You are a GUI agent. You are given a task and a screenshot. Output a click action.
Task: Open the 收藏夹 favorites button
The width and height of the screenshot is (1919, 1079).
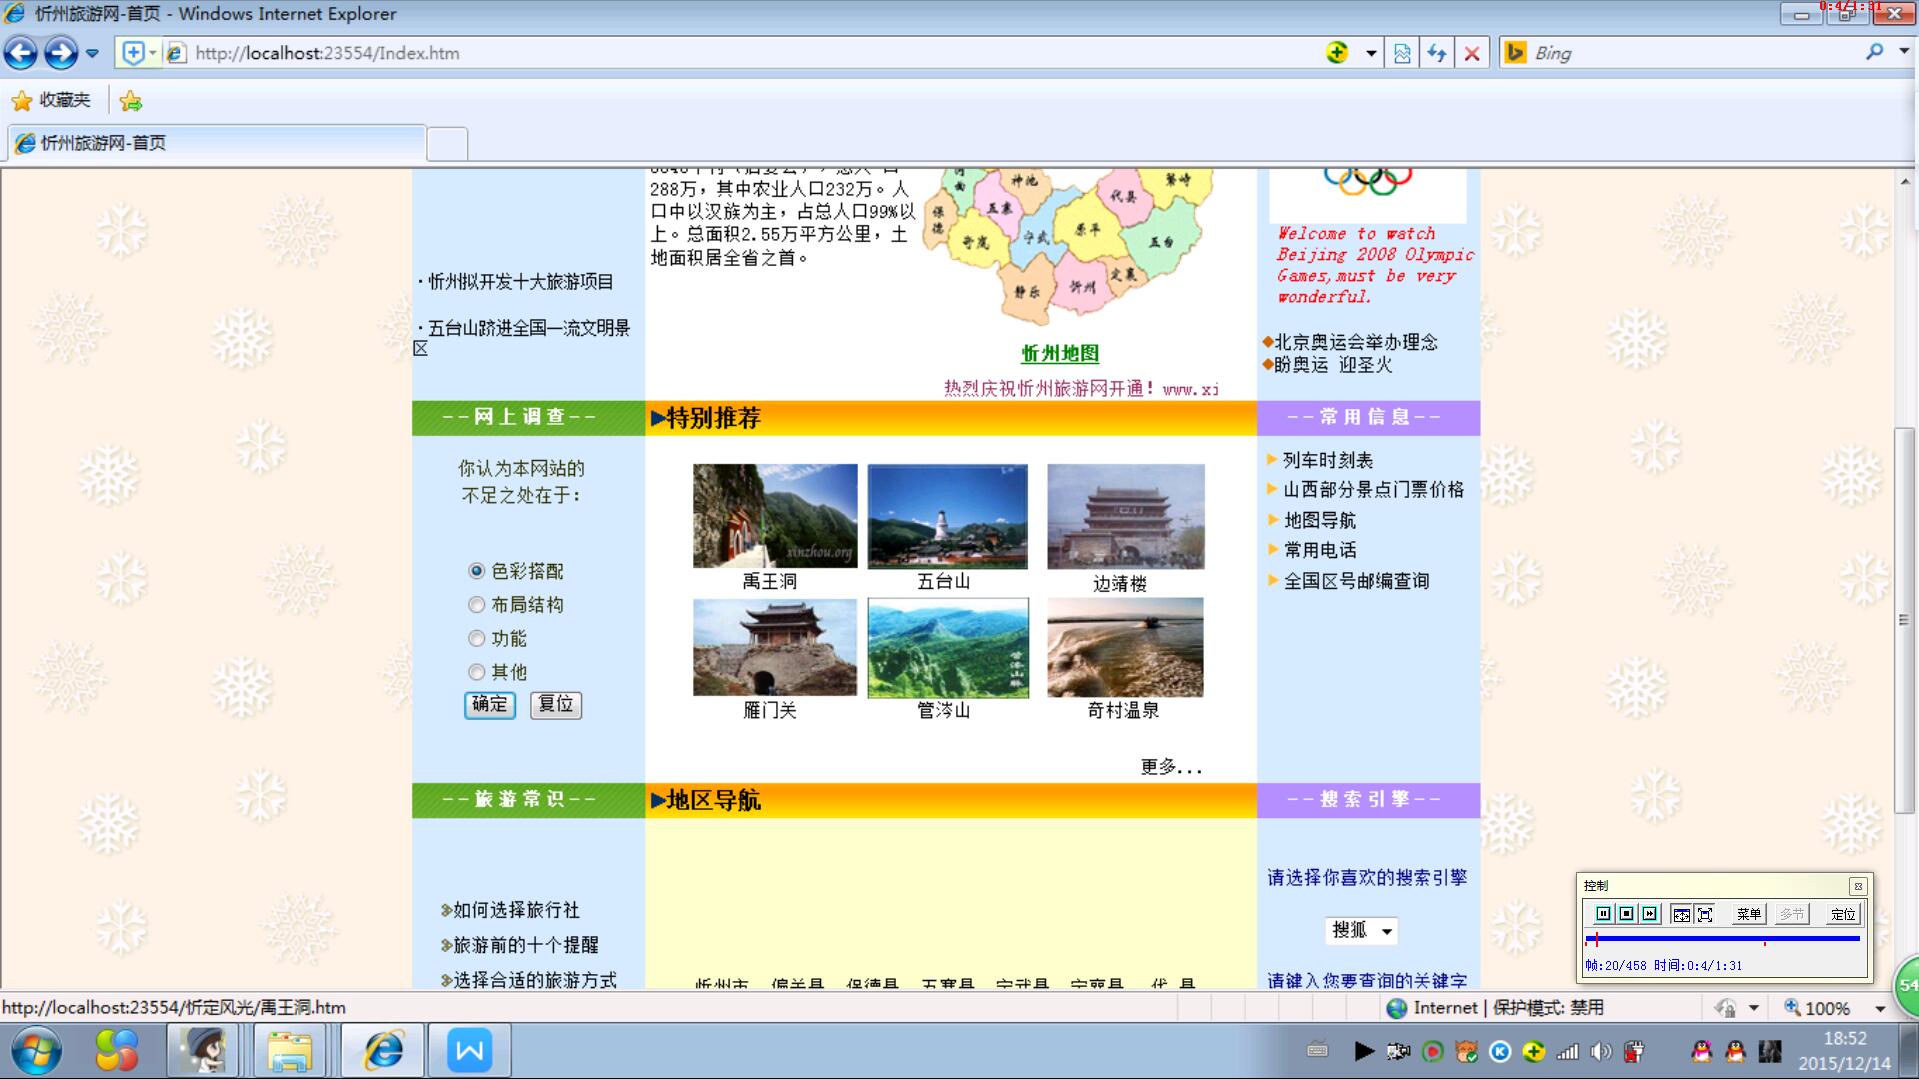(51, 100)
